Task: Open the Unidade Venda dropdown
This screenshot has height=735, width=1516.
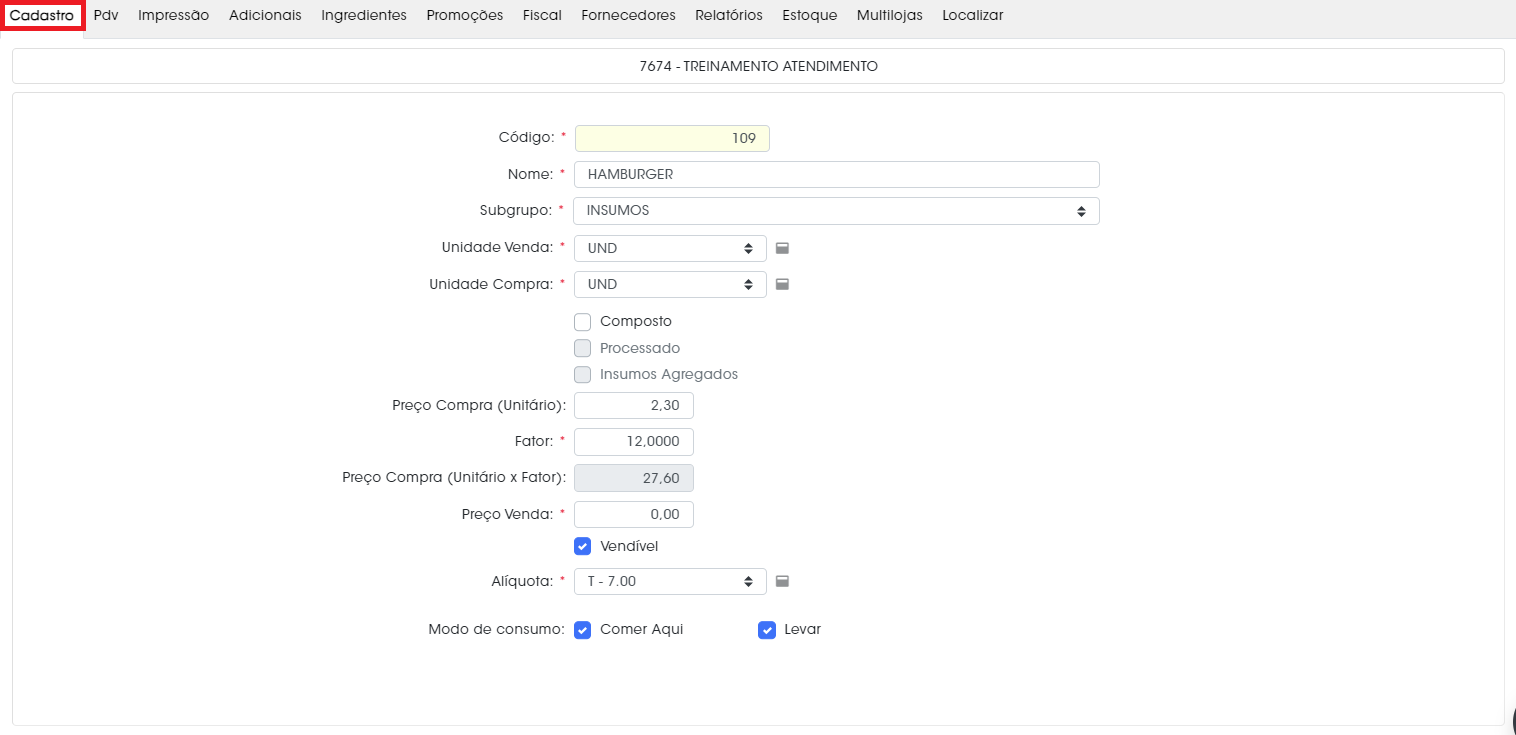Action: pos(670,248)
